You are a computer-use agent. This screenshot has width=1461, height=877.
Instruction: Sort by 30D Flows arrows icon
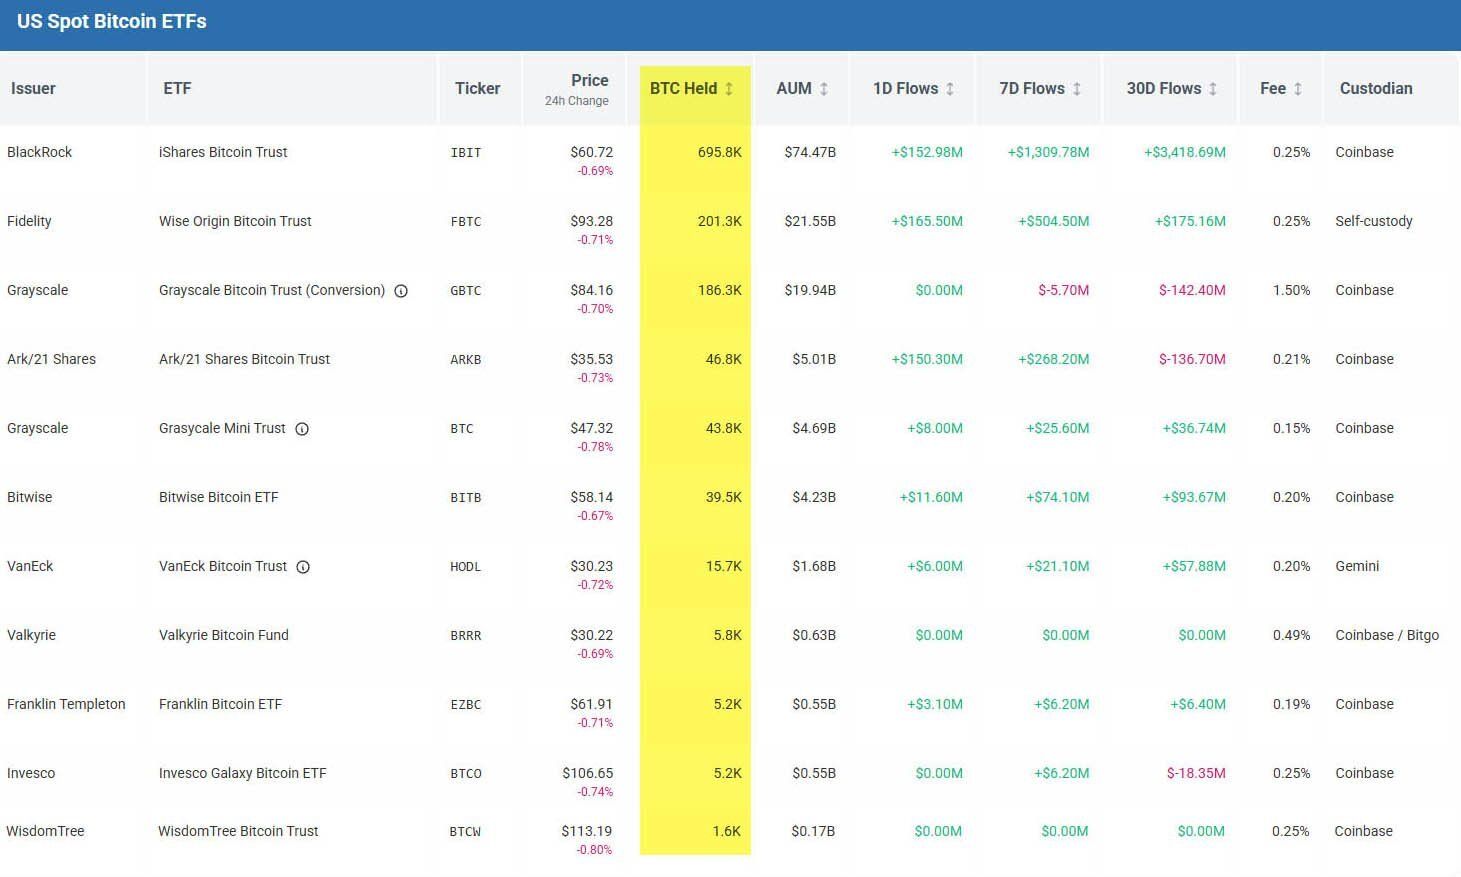(1213, 89)
